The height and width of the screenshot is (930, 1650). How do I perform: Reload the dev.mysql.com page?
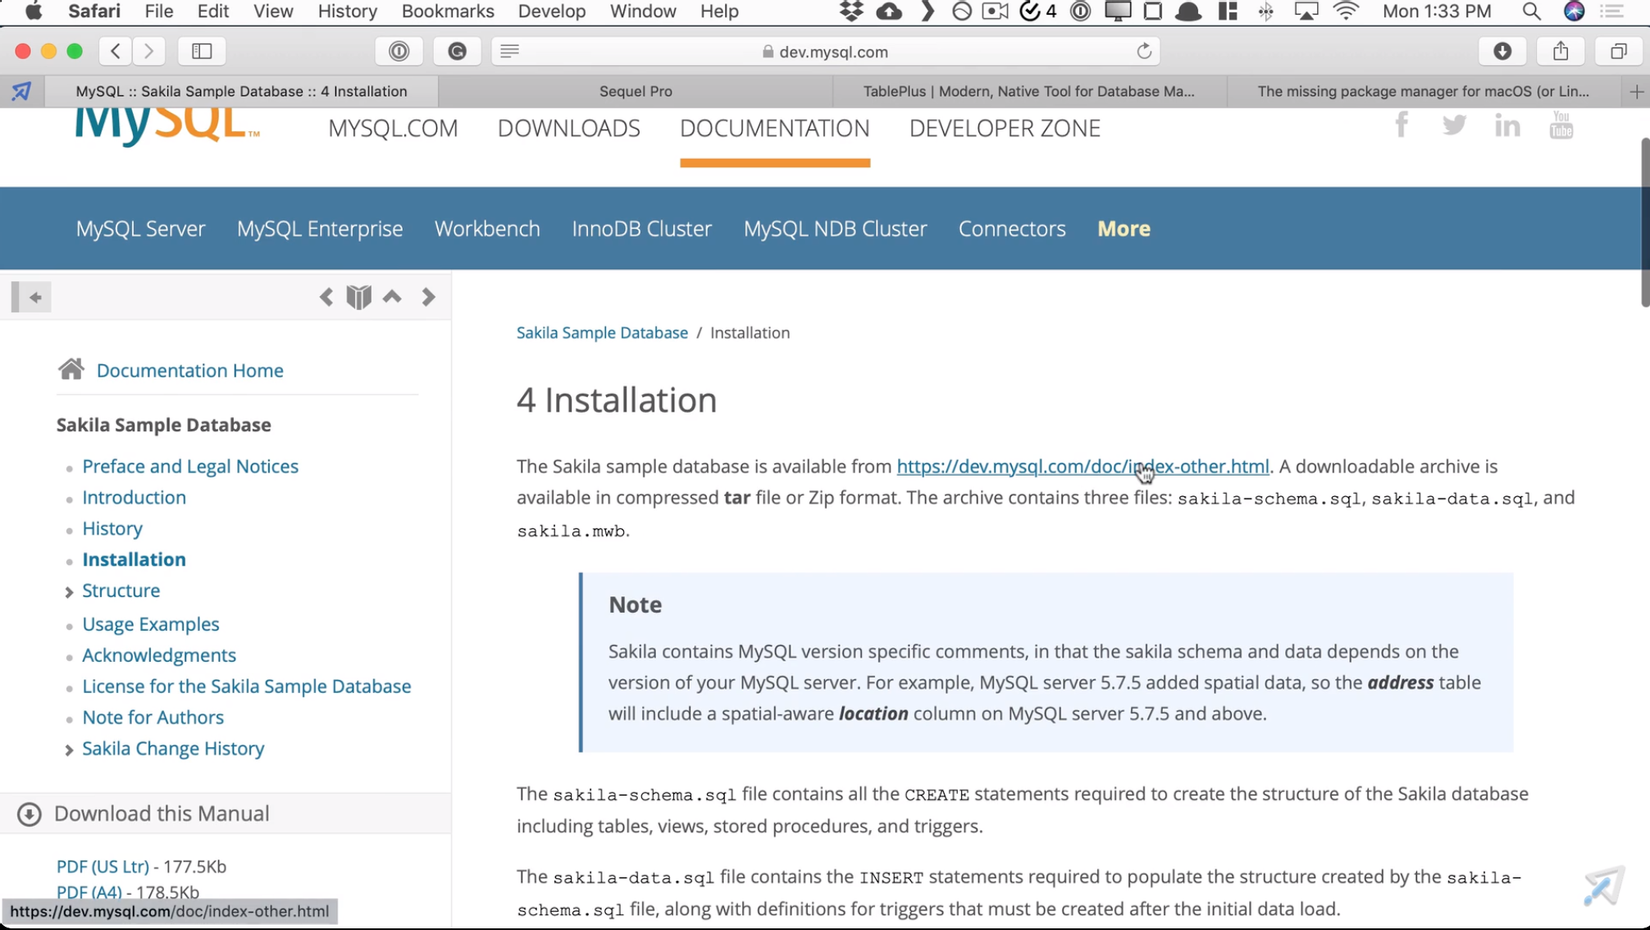tap(1144, 51)
